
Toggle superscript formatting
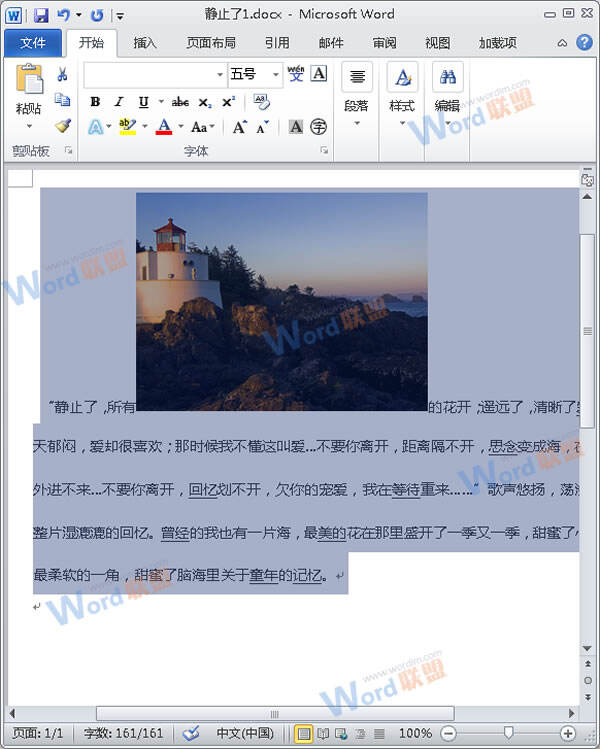pyautogui.click(x=228, y=102)
